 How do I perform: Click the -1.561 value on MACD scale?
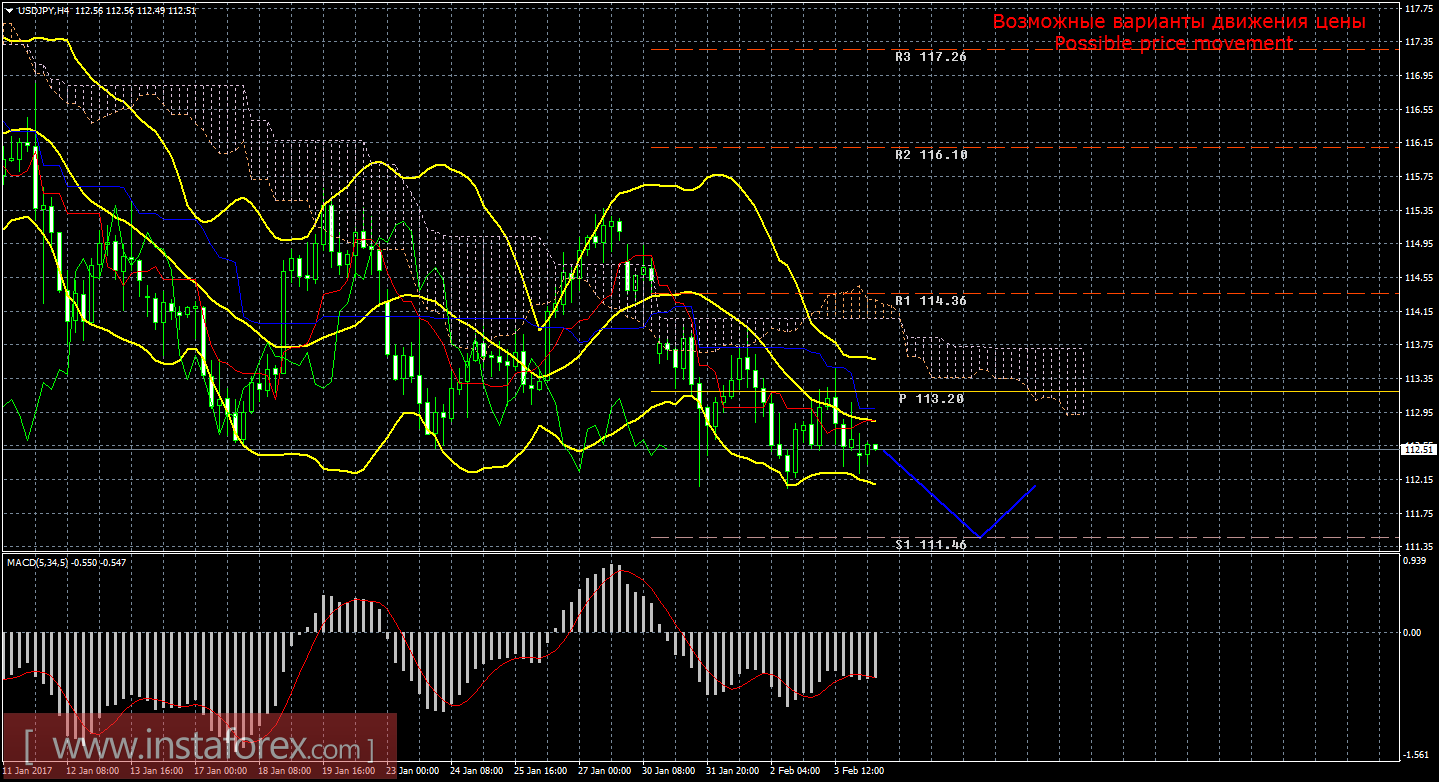(1414, 755)
